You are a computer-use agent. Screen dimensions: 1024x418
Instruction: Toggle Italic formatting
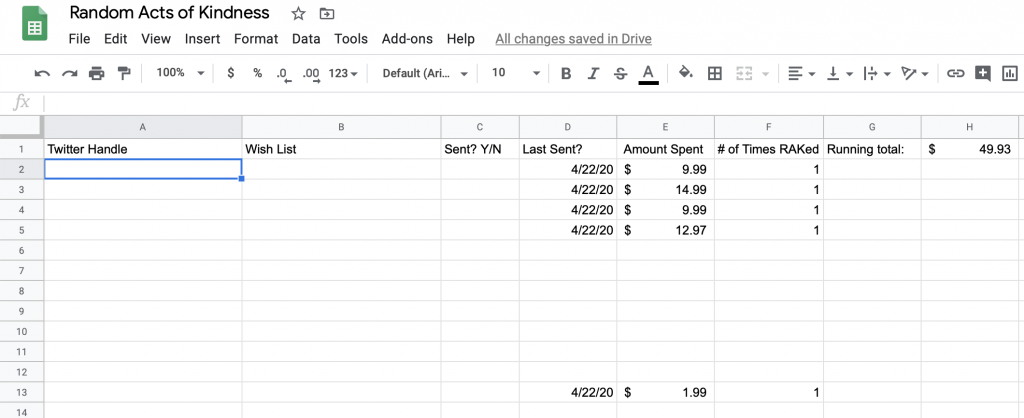coord(593,73)
